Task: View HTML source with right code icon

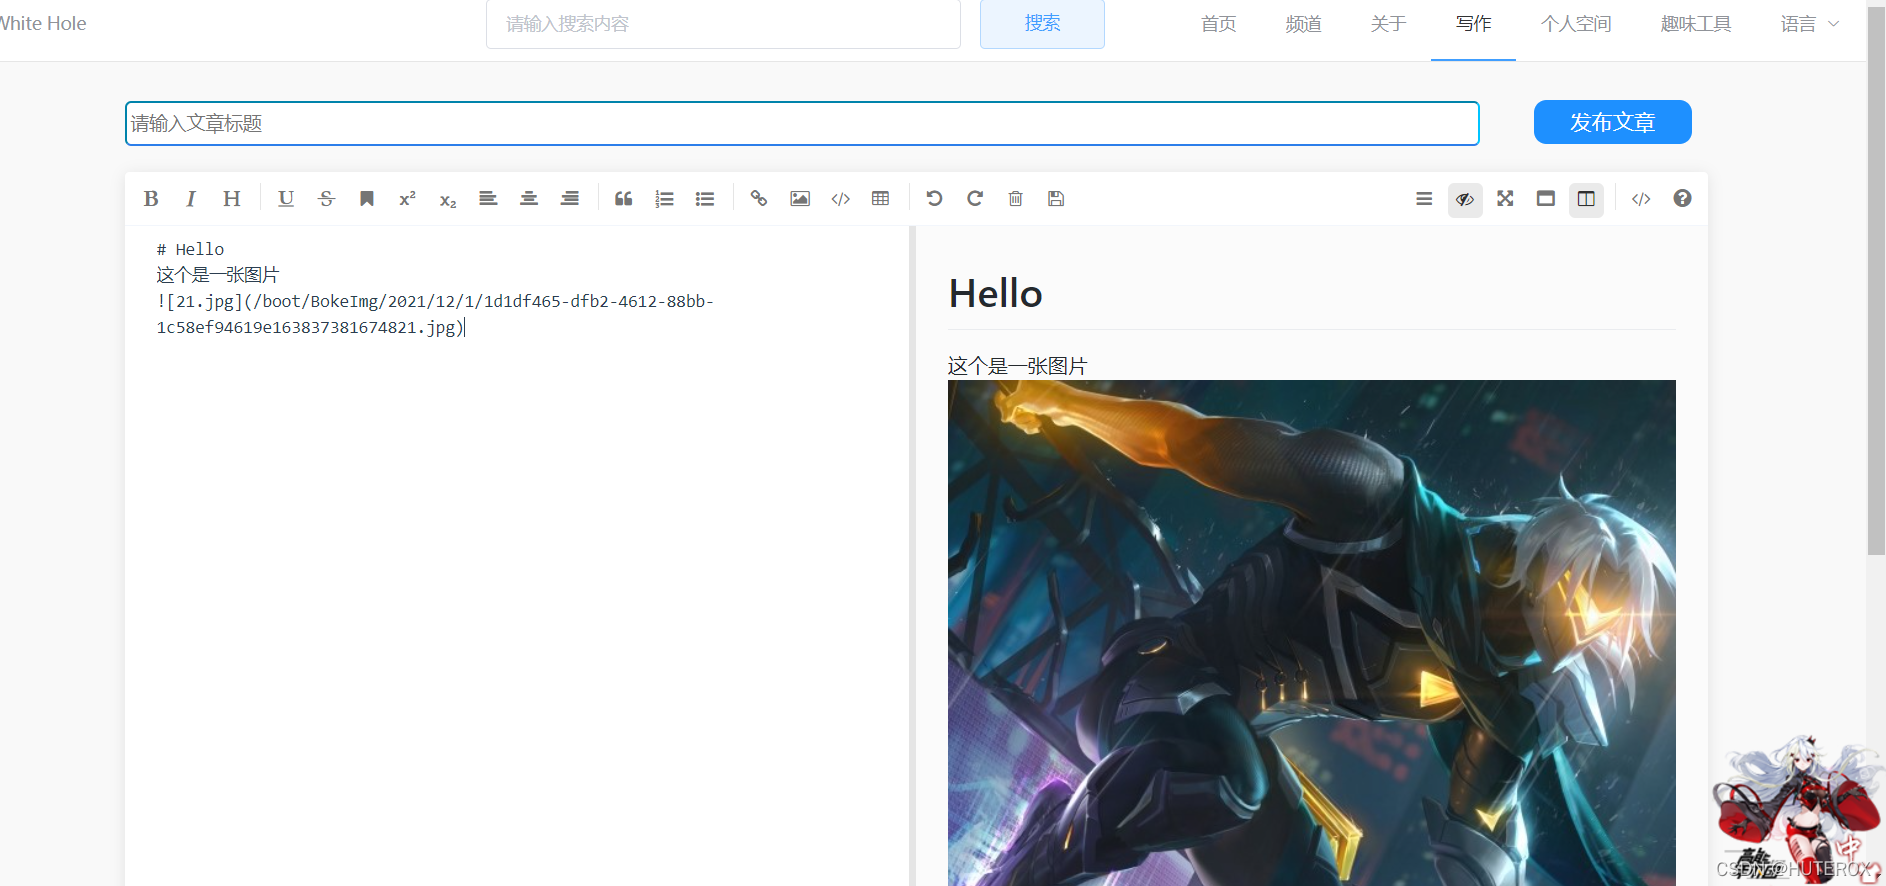Action: (x=1641, y=199)
